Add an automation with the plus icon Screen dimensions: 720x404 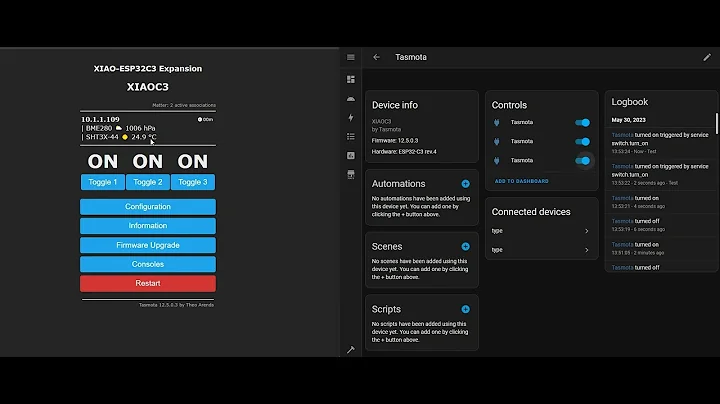[465, 184]
